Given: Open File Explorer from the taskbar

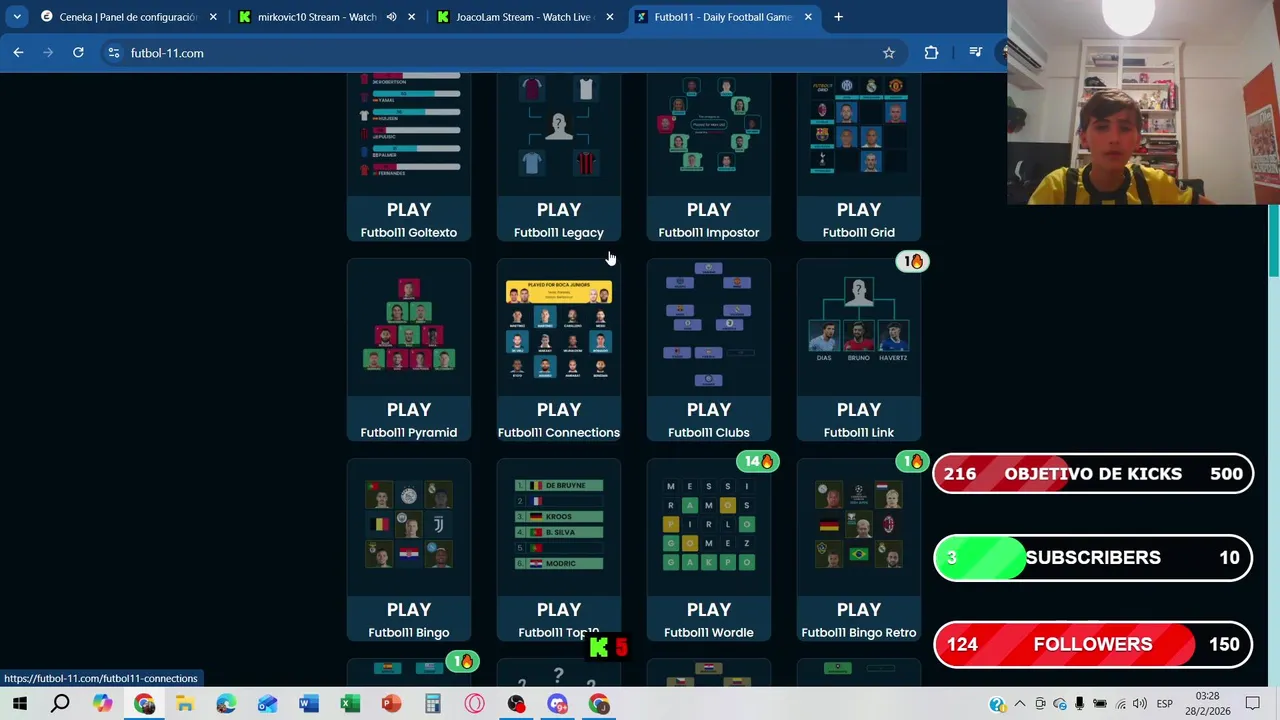Looking at the screenshot, I should pos(185,704).
